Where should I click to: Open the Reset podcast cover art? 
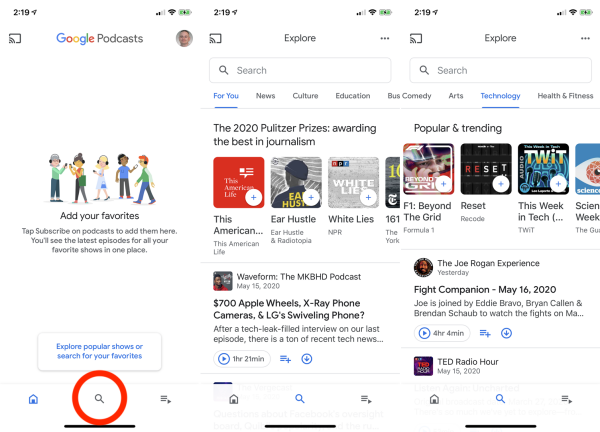[486, 169]
